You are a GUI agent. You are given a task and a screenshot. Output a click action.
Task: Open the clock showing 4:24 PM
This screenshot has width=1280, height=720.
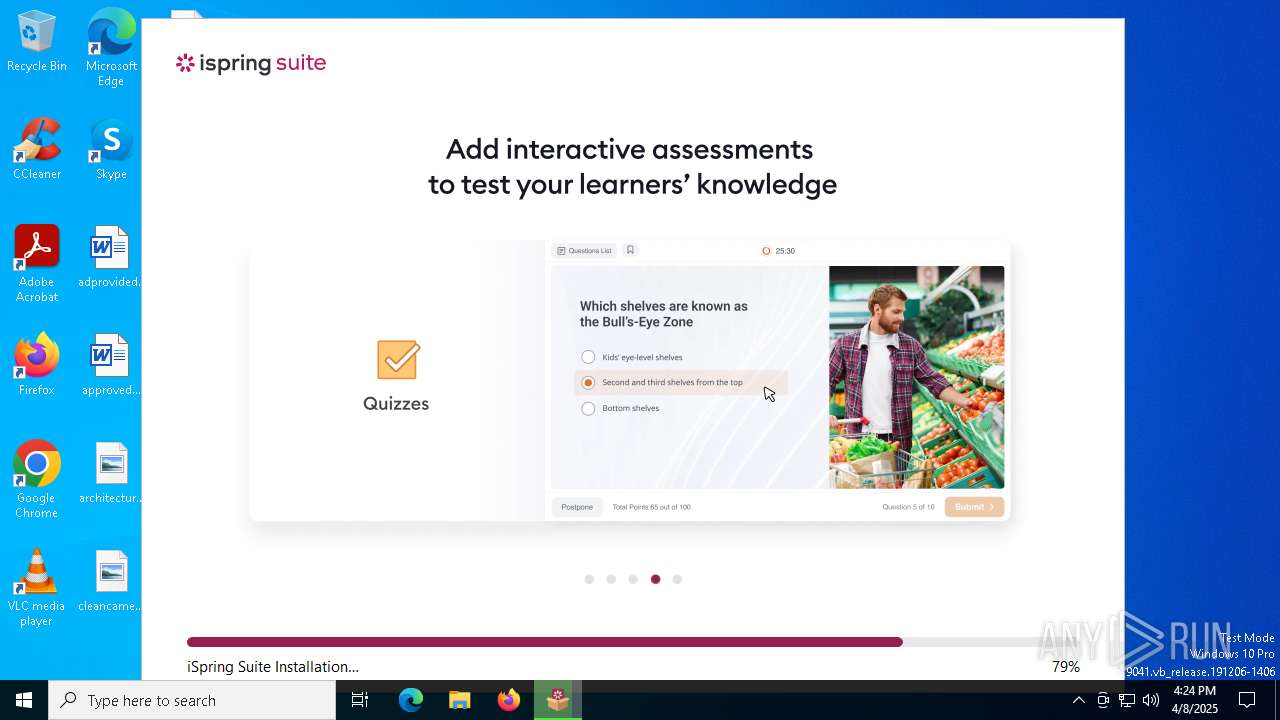click(x=1194, y=700)
